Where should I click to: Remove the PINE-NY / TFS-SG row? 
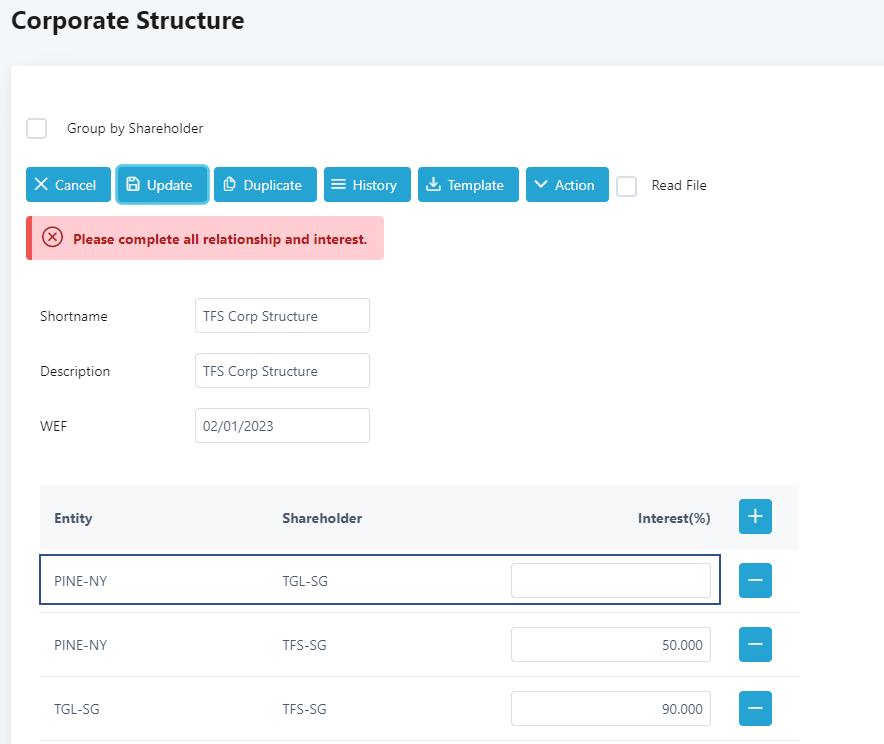(x=755, y=645)
